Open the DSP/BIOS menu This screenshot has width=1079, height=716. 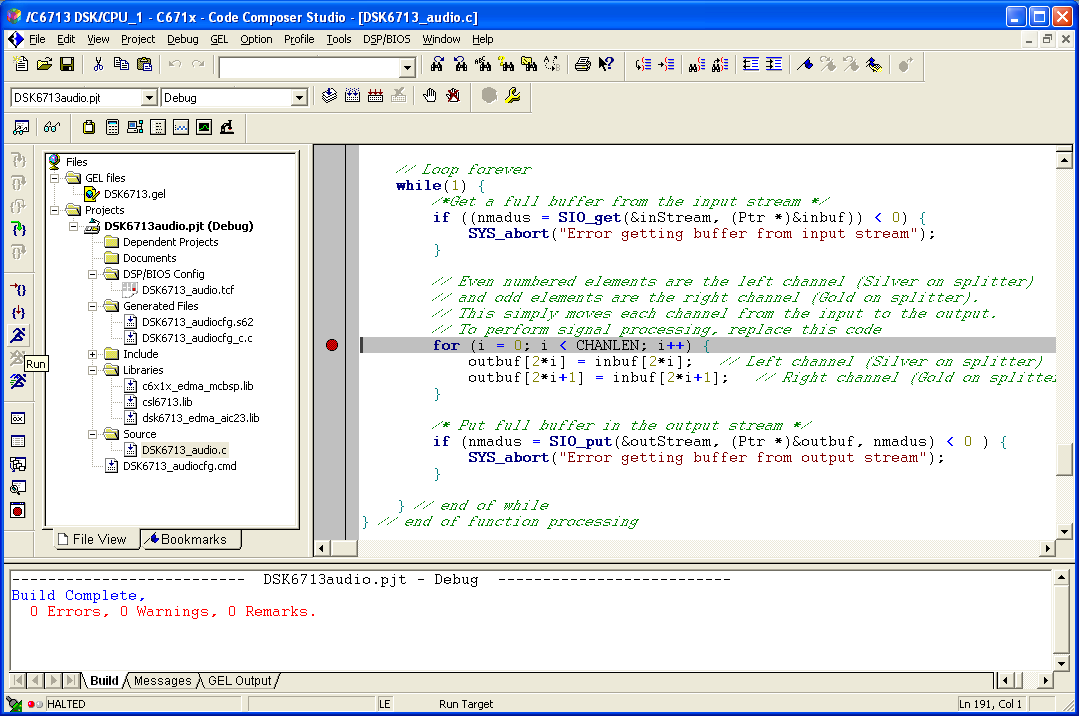click(x=386, y=39)
